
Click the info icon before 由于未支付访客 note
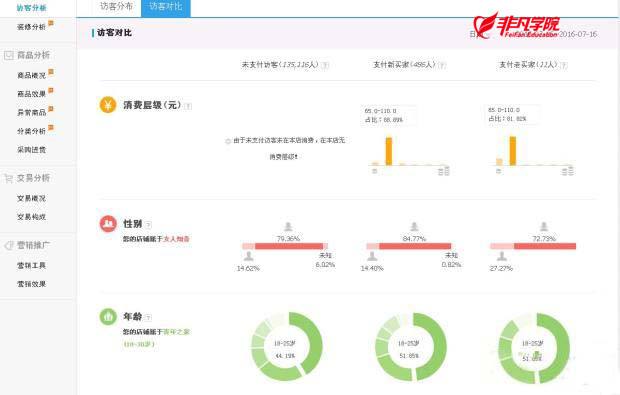coord(228,141)
